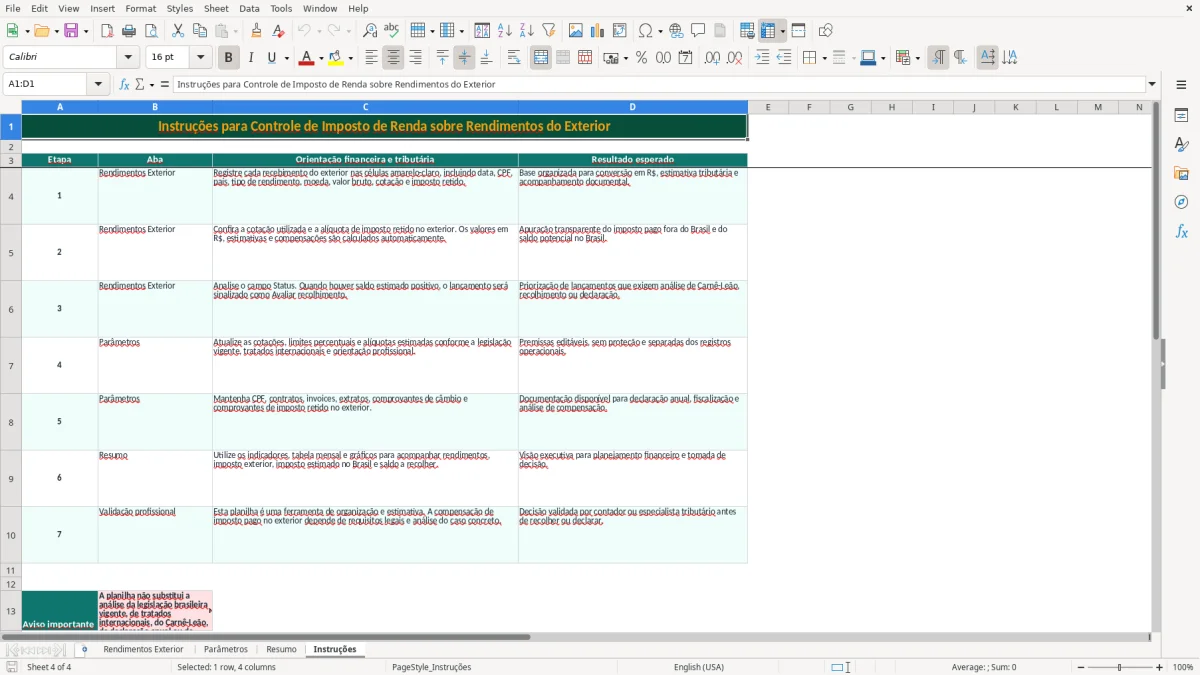Screen dimensions: 1200x675
Task: Open sidebar Properties panel
Action: click(x=1181, y=115)
